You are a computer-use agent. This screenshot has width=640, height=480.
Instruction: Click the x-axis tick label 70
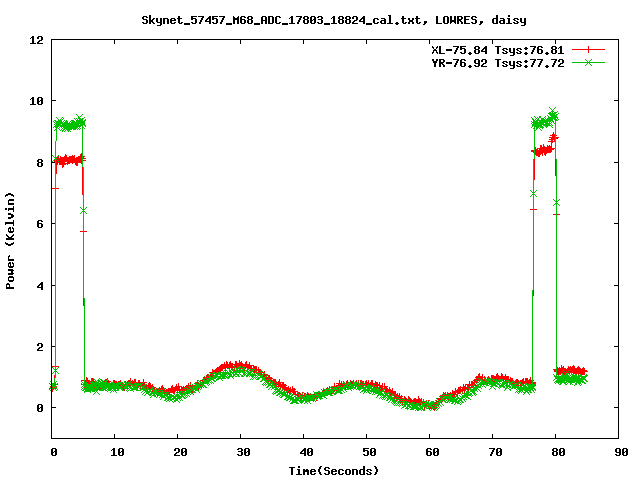pos(495,452)
